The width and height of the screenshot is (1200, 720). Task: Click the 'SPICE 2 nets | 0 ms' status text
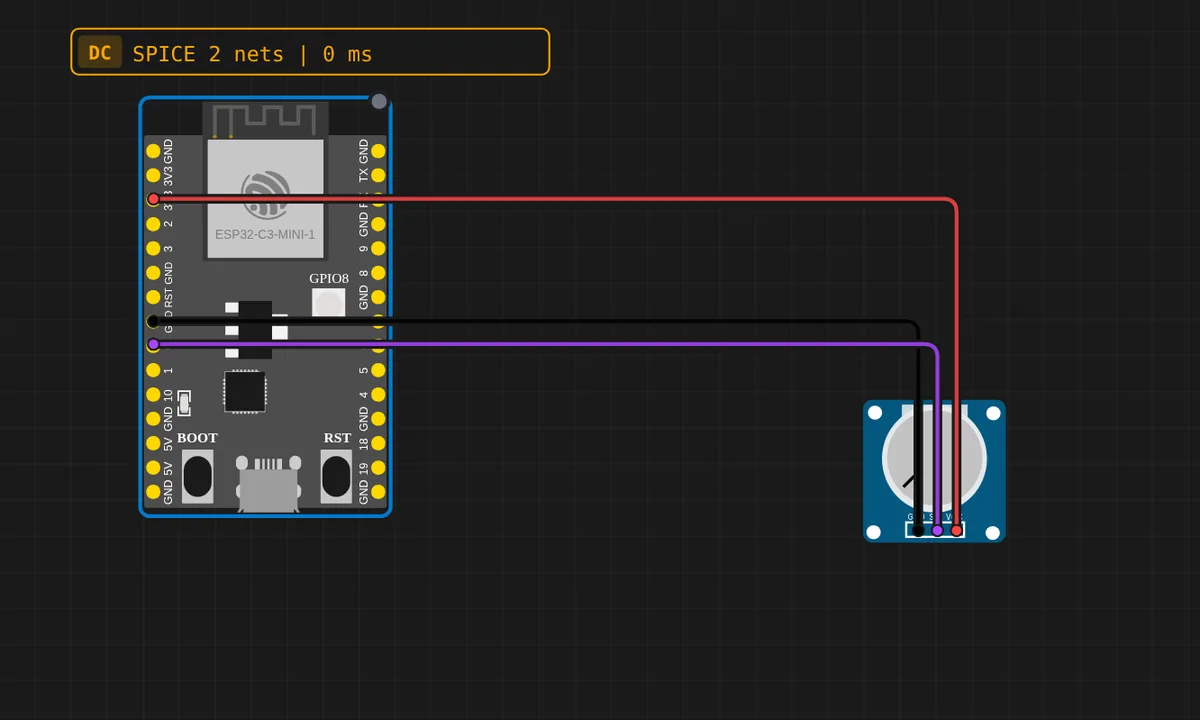coord(252,54)
